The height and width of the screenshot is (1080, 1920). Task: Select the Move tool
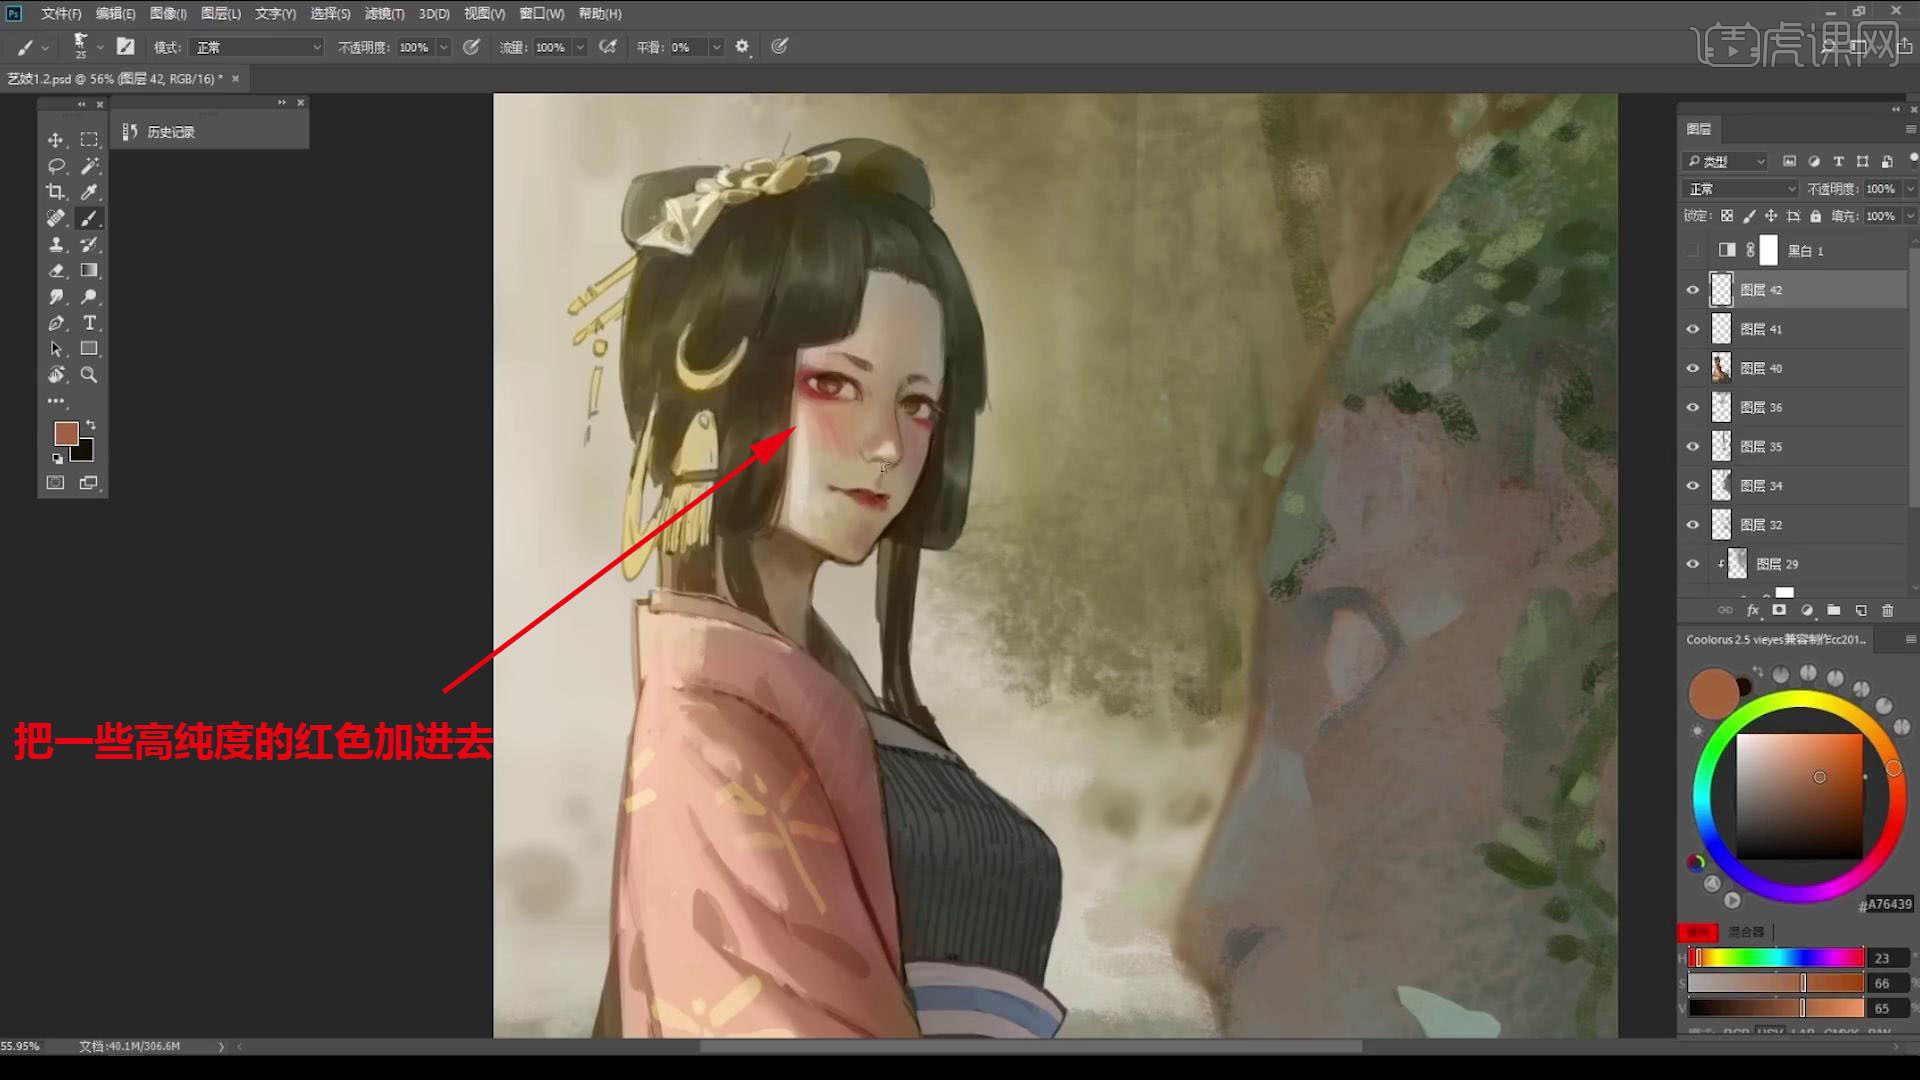[x=56, y=140]
